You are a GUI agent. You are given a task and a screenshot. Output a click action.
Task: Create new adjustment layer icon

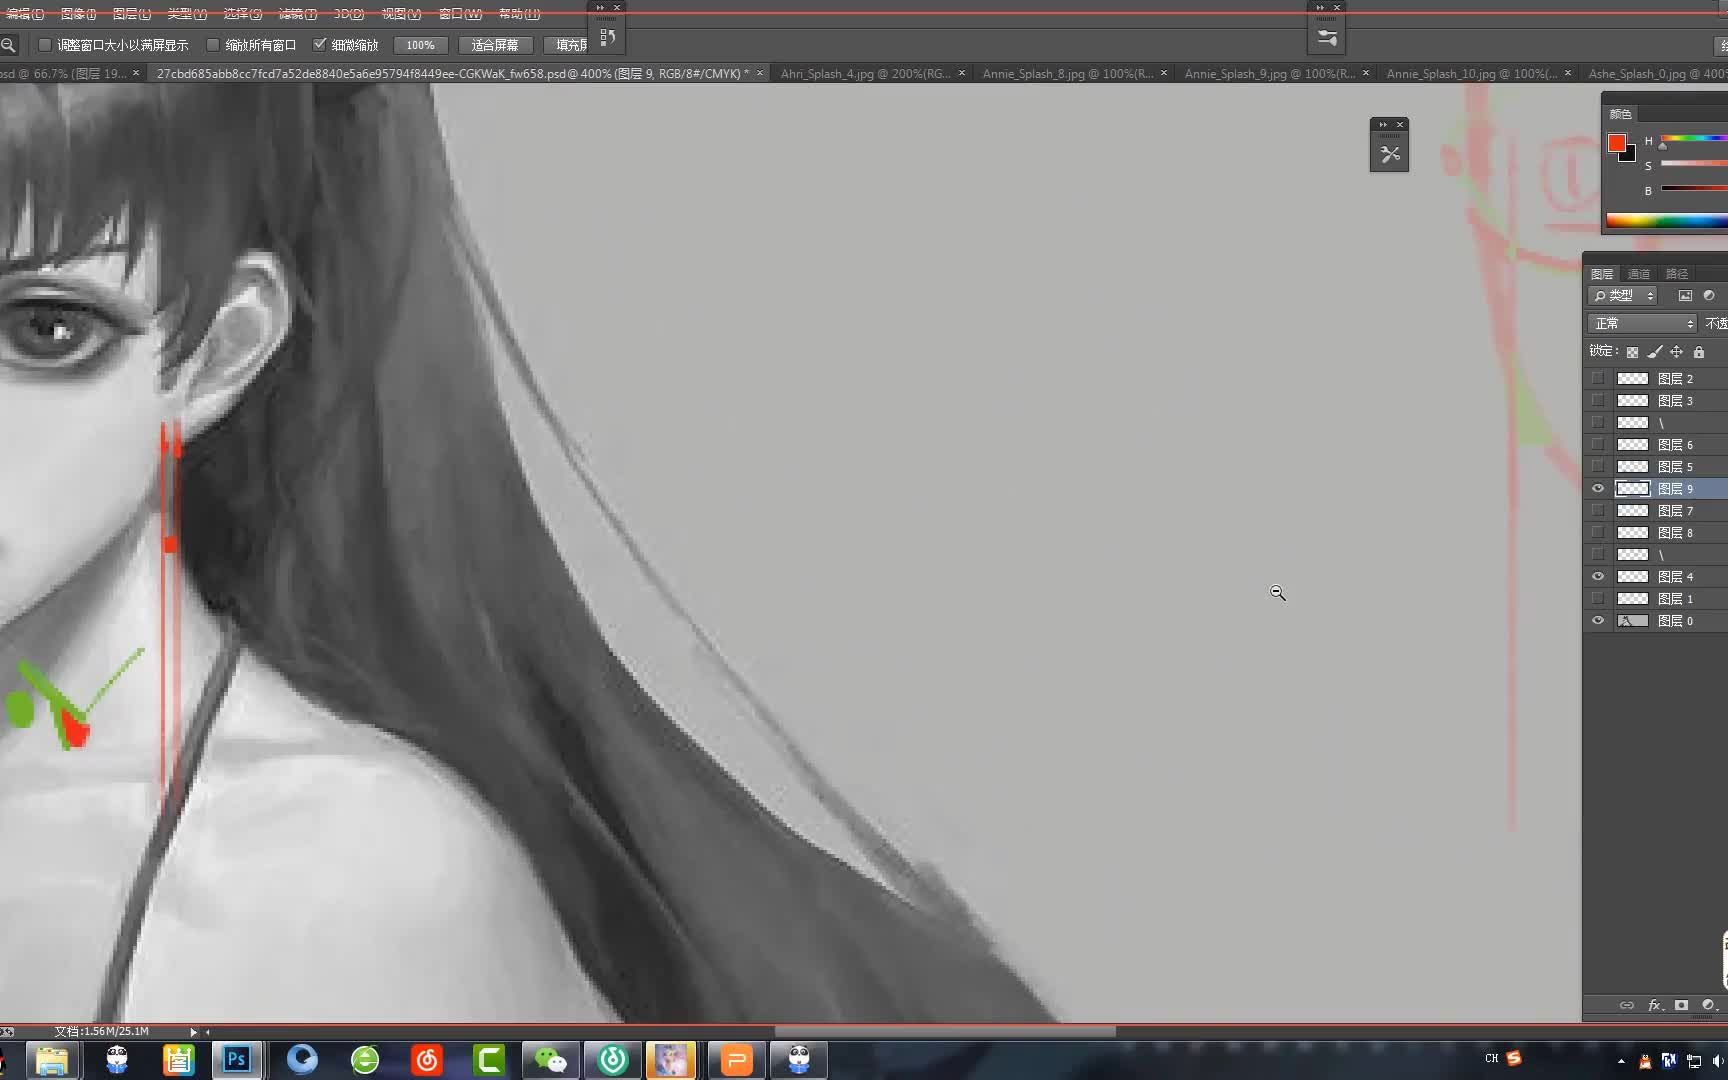pos(1709,1005)
